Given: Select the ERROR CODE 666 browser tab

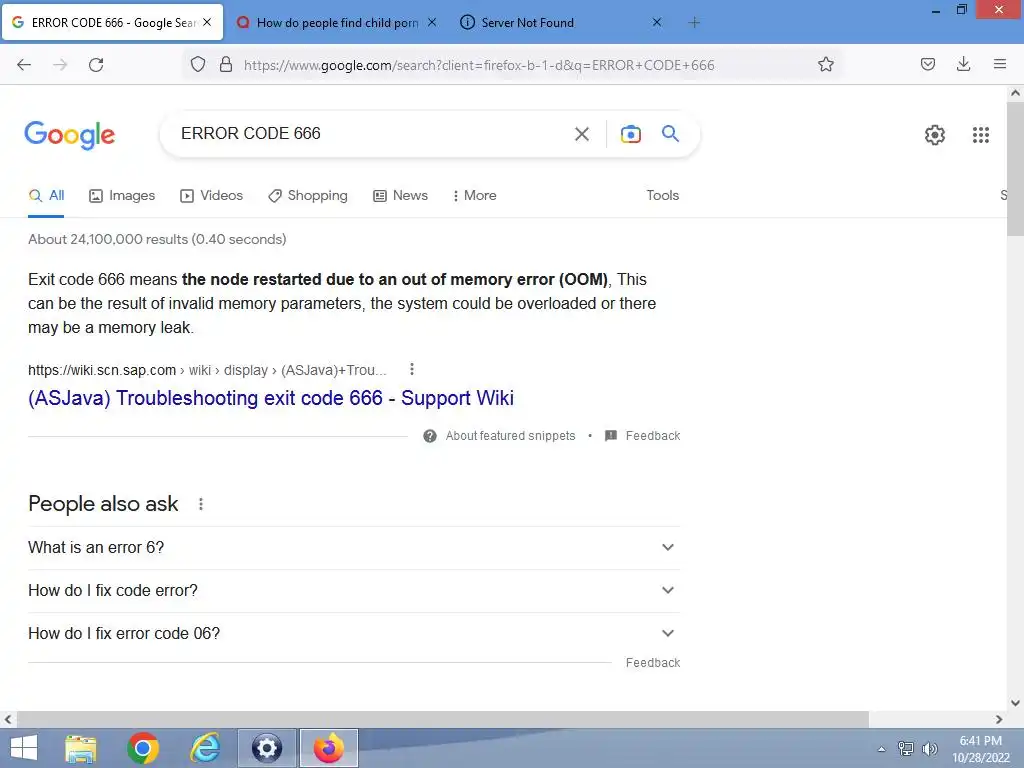Looking at the screenshot, I should (112, 22).
